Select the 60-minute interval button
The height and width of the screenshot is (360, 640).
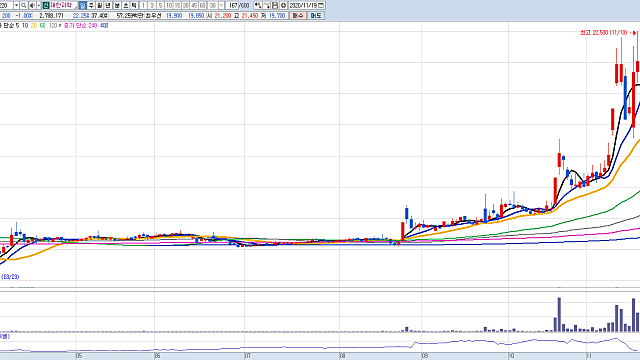202,5
